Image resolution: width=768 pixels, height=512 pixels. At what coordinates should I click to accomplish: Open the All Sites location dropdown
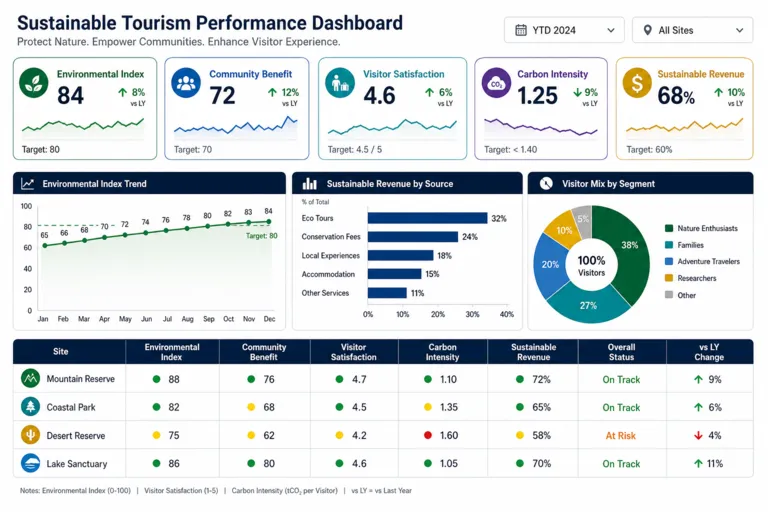click(x=692, y=30)
